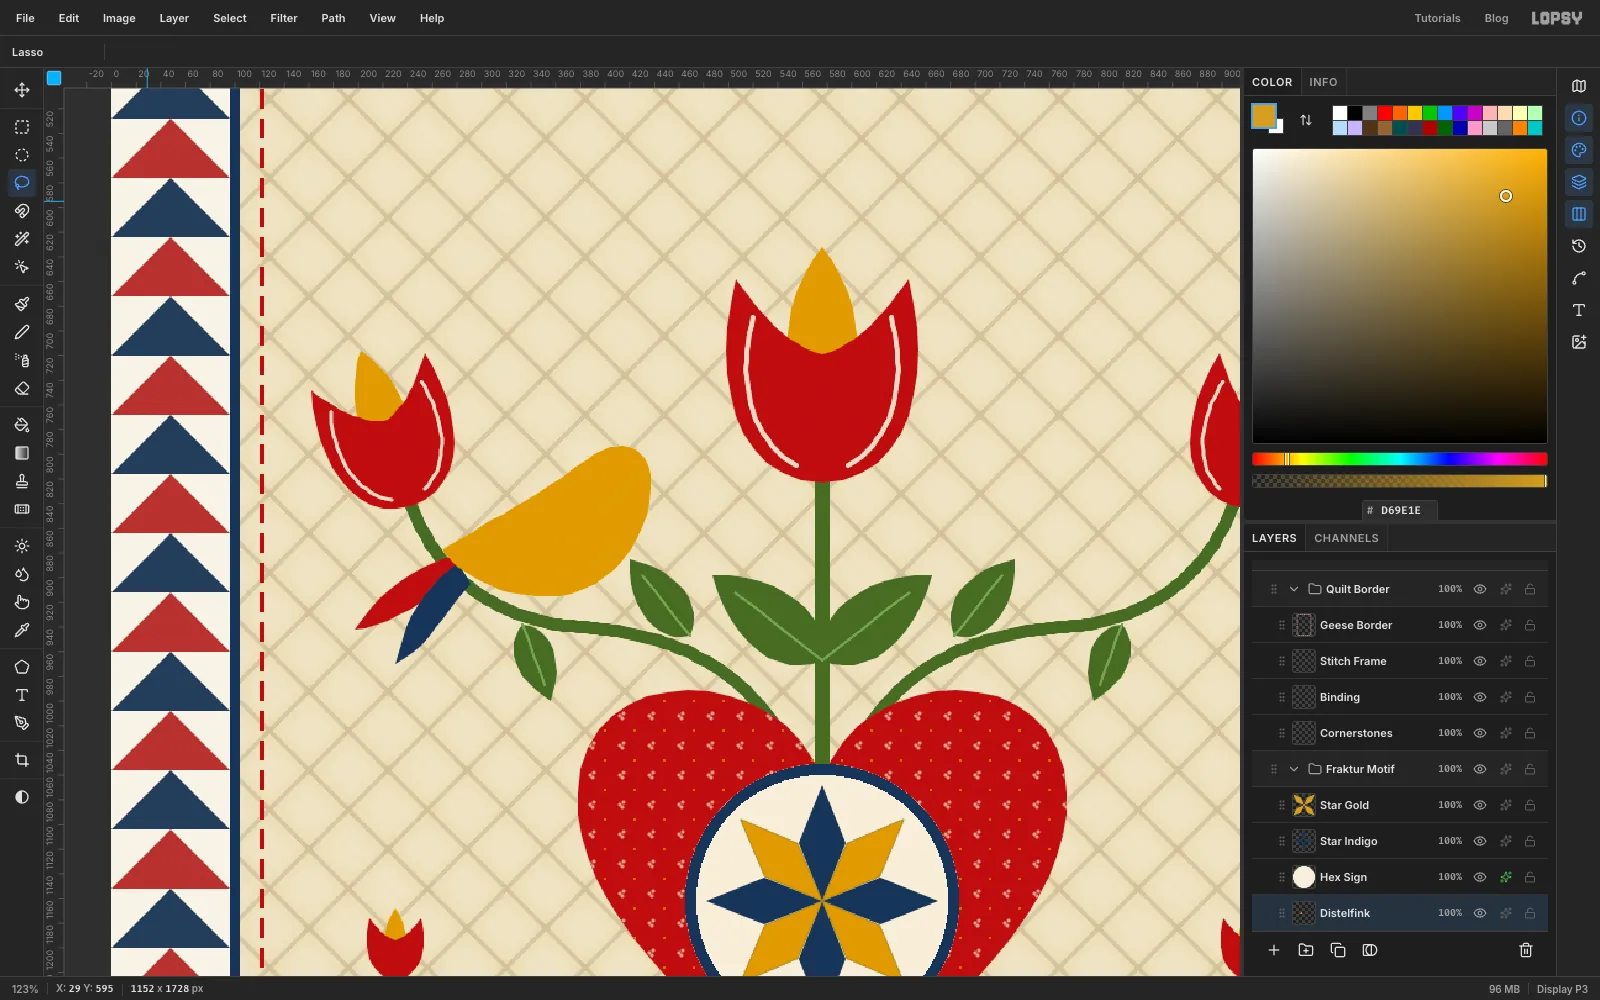
Task: Switch to the Info tab
Action: coord(1323,82)
